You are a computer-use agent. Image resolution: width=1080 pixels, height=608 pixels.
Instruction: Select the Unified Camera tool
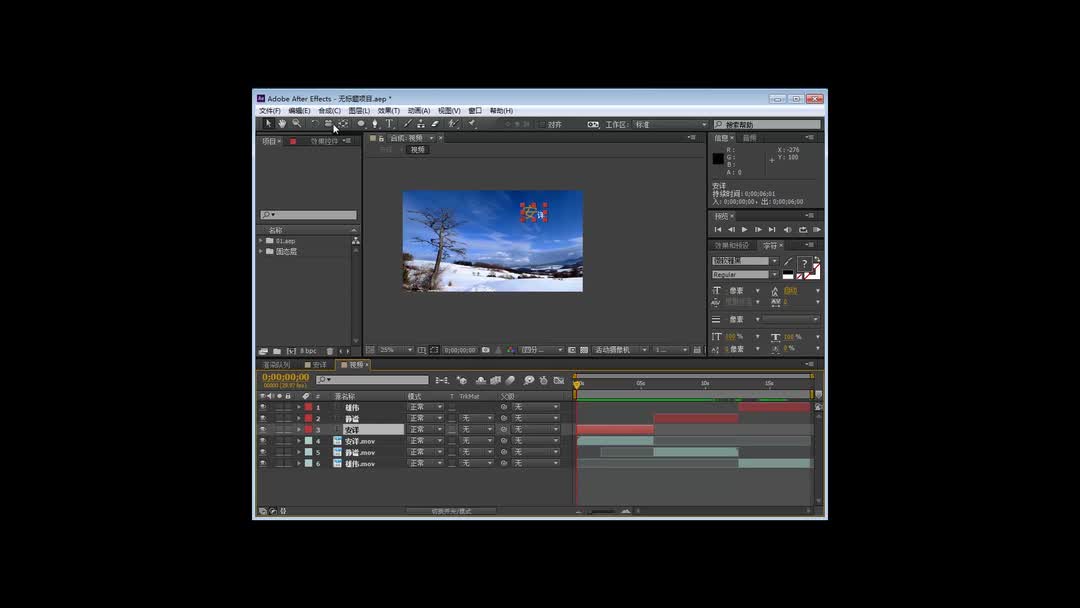[x=329, y=124]
